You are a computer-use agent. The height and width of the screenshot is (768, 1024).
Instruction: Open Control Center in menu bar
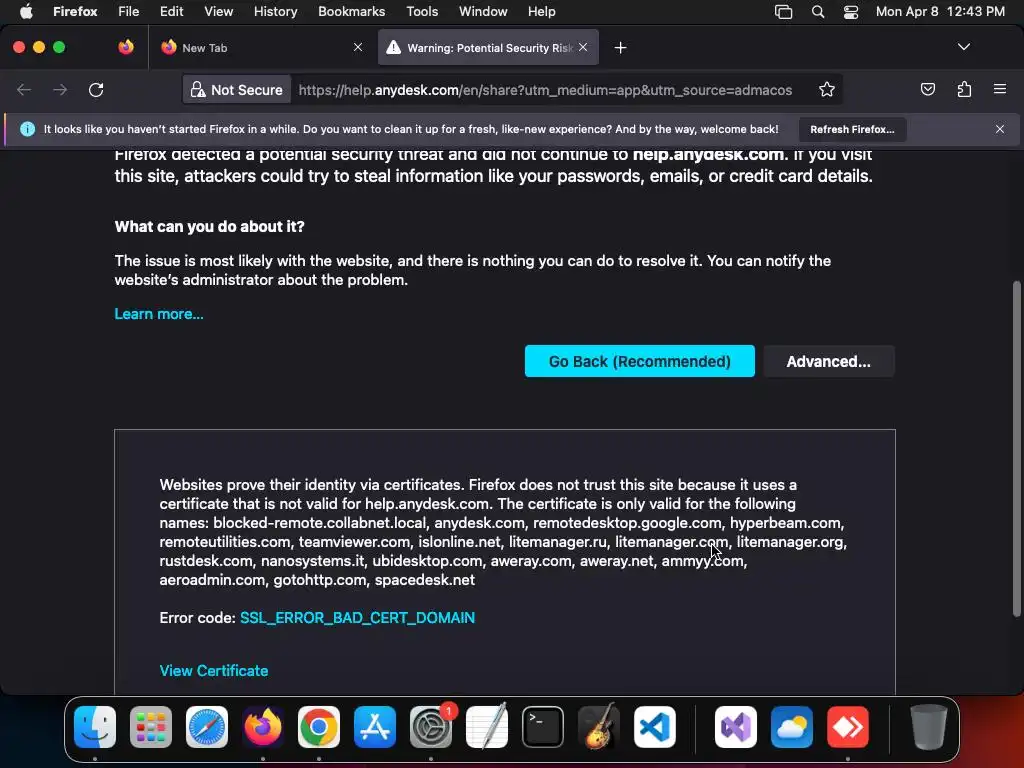point(851,12)
